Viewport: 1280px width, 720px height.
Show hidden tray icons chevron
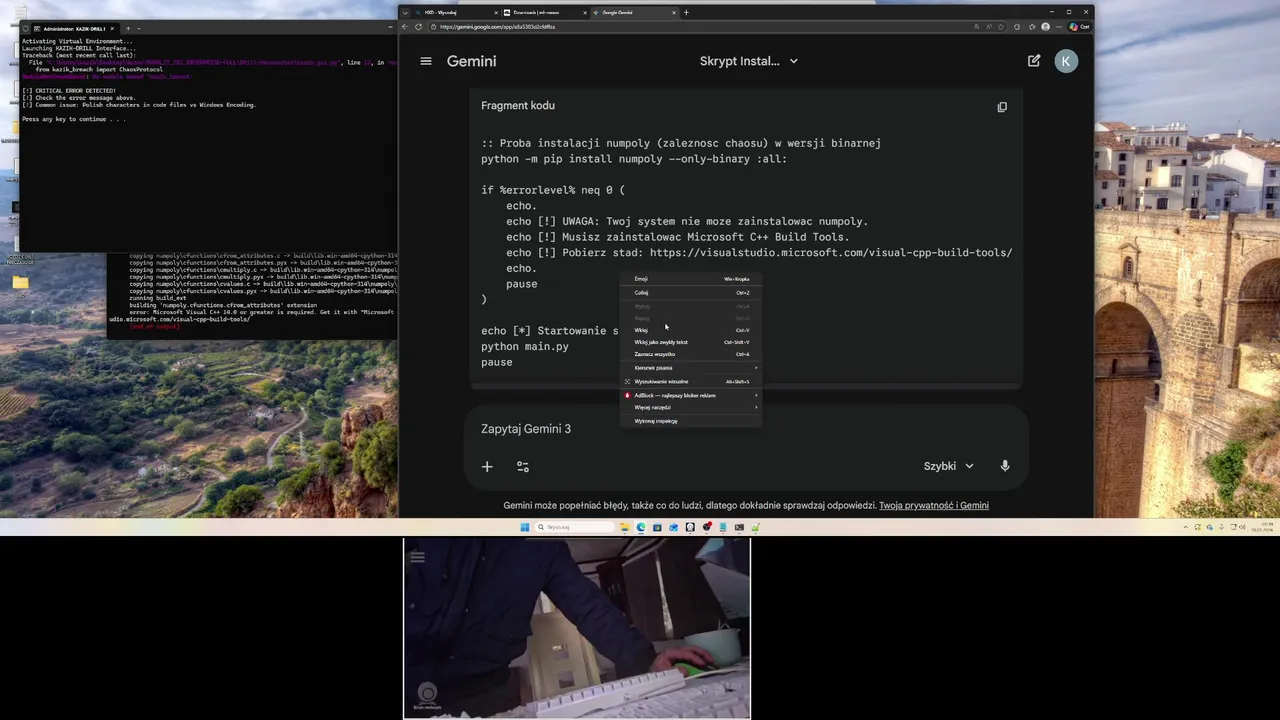click(x=1186, y=527)
